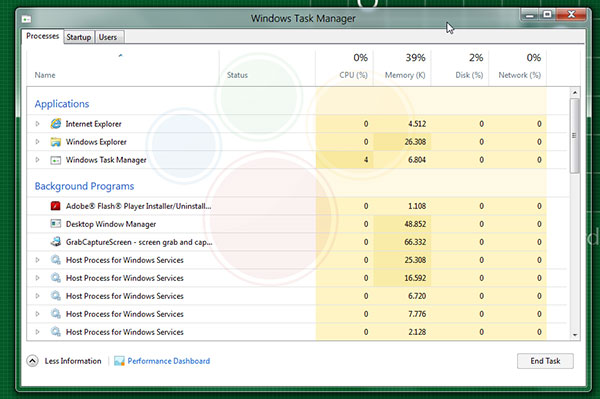This screenshot has height=399, width=600.
Task: Expand Host Process row with 25.308 memory
Action: tap(38, 260)
